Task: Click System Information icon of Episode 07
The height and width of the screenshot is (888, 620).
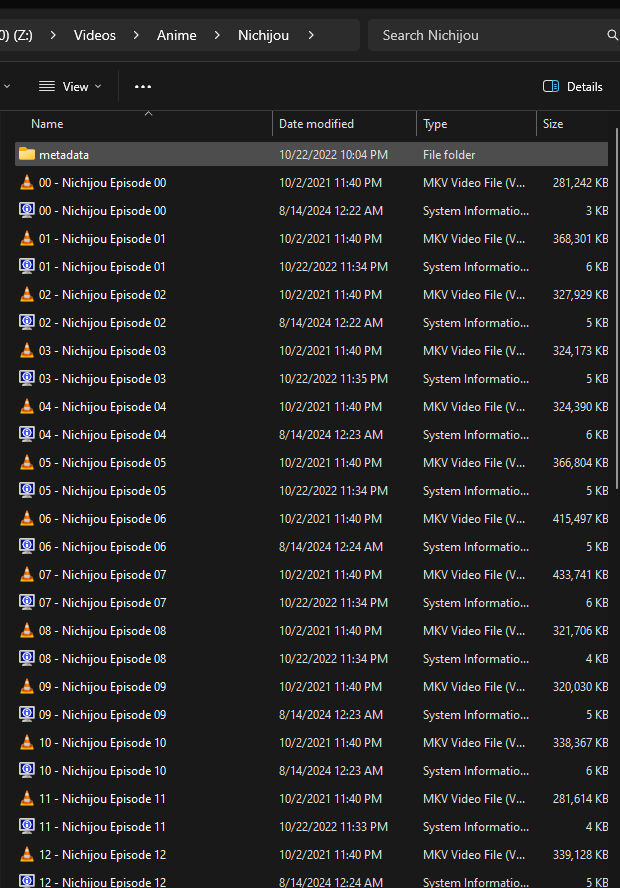Action: click(x=27, y=603)
